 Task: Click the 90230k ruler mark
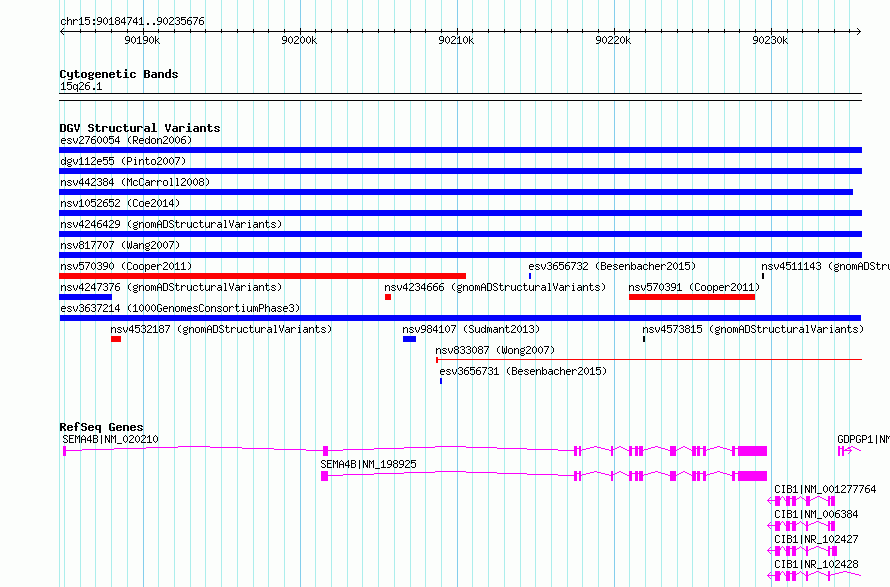(x=770, y=40)
